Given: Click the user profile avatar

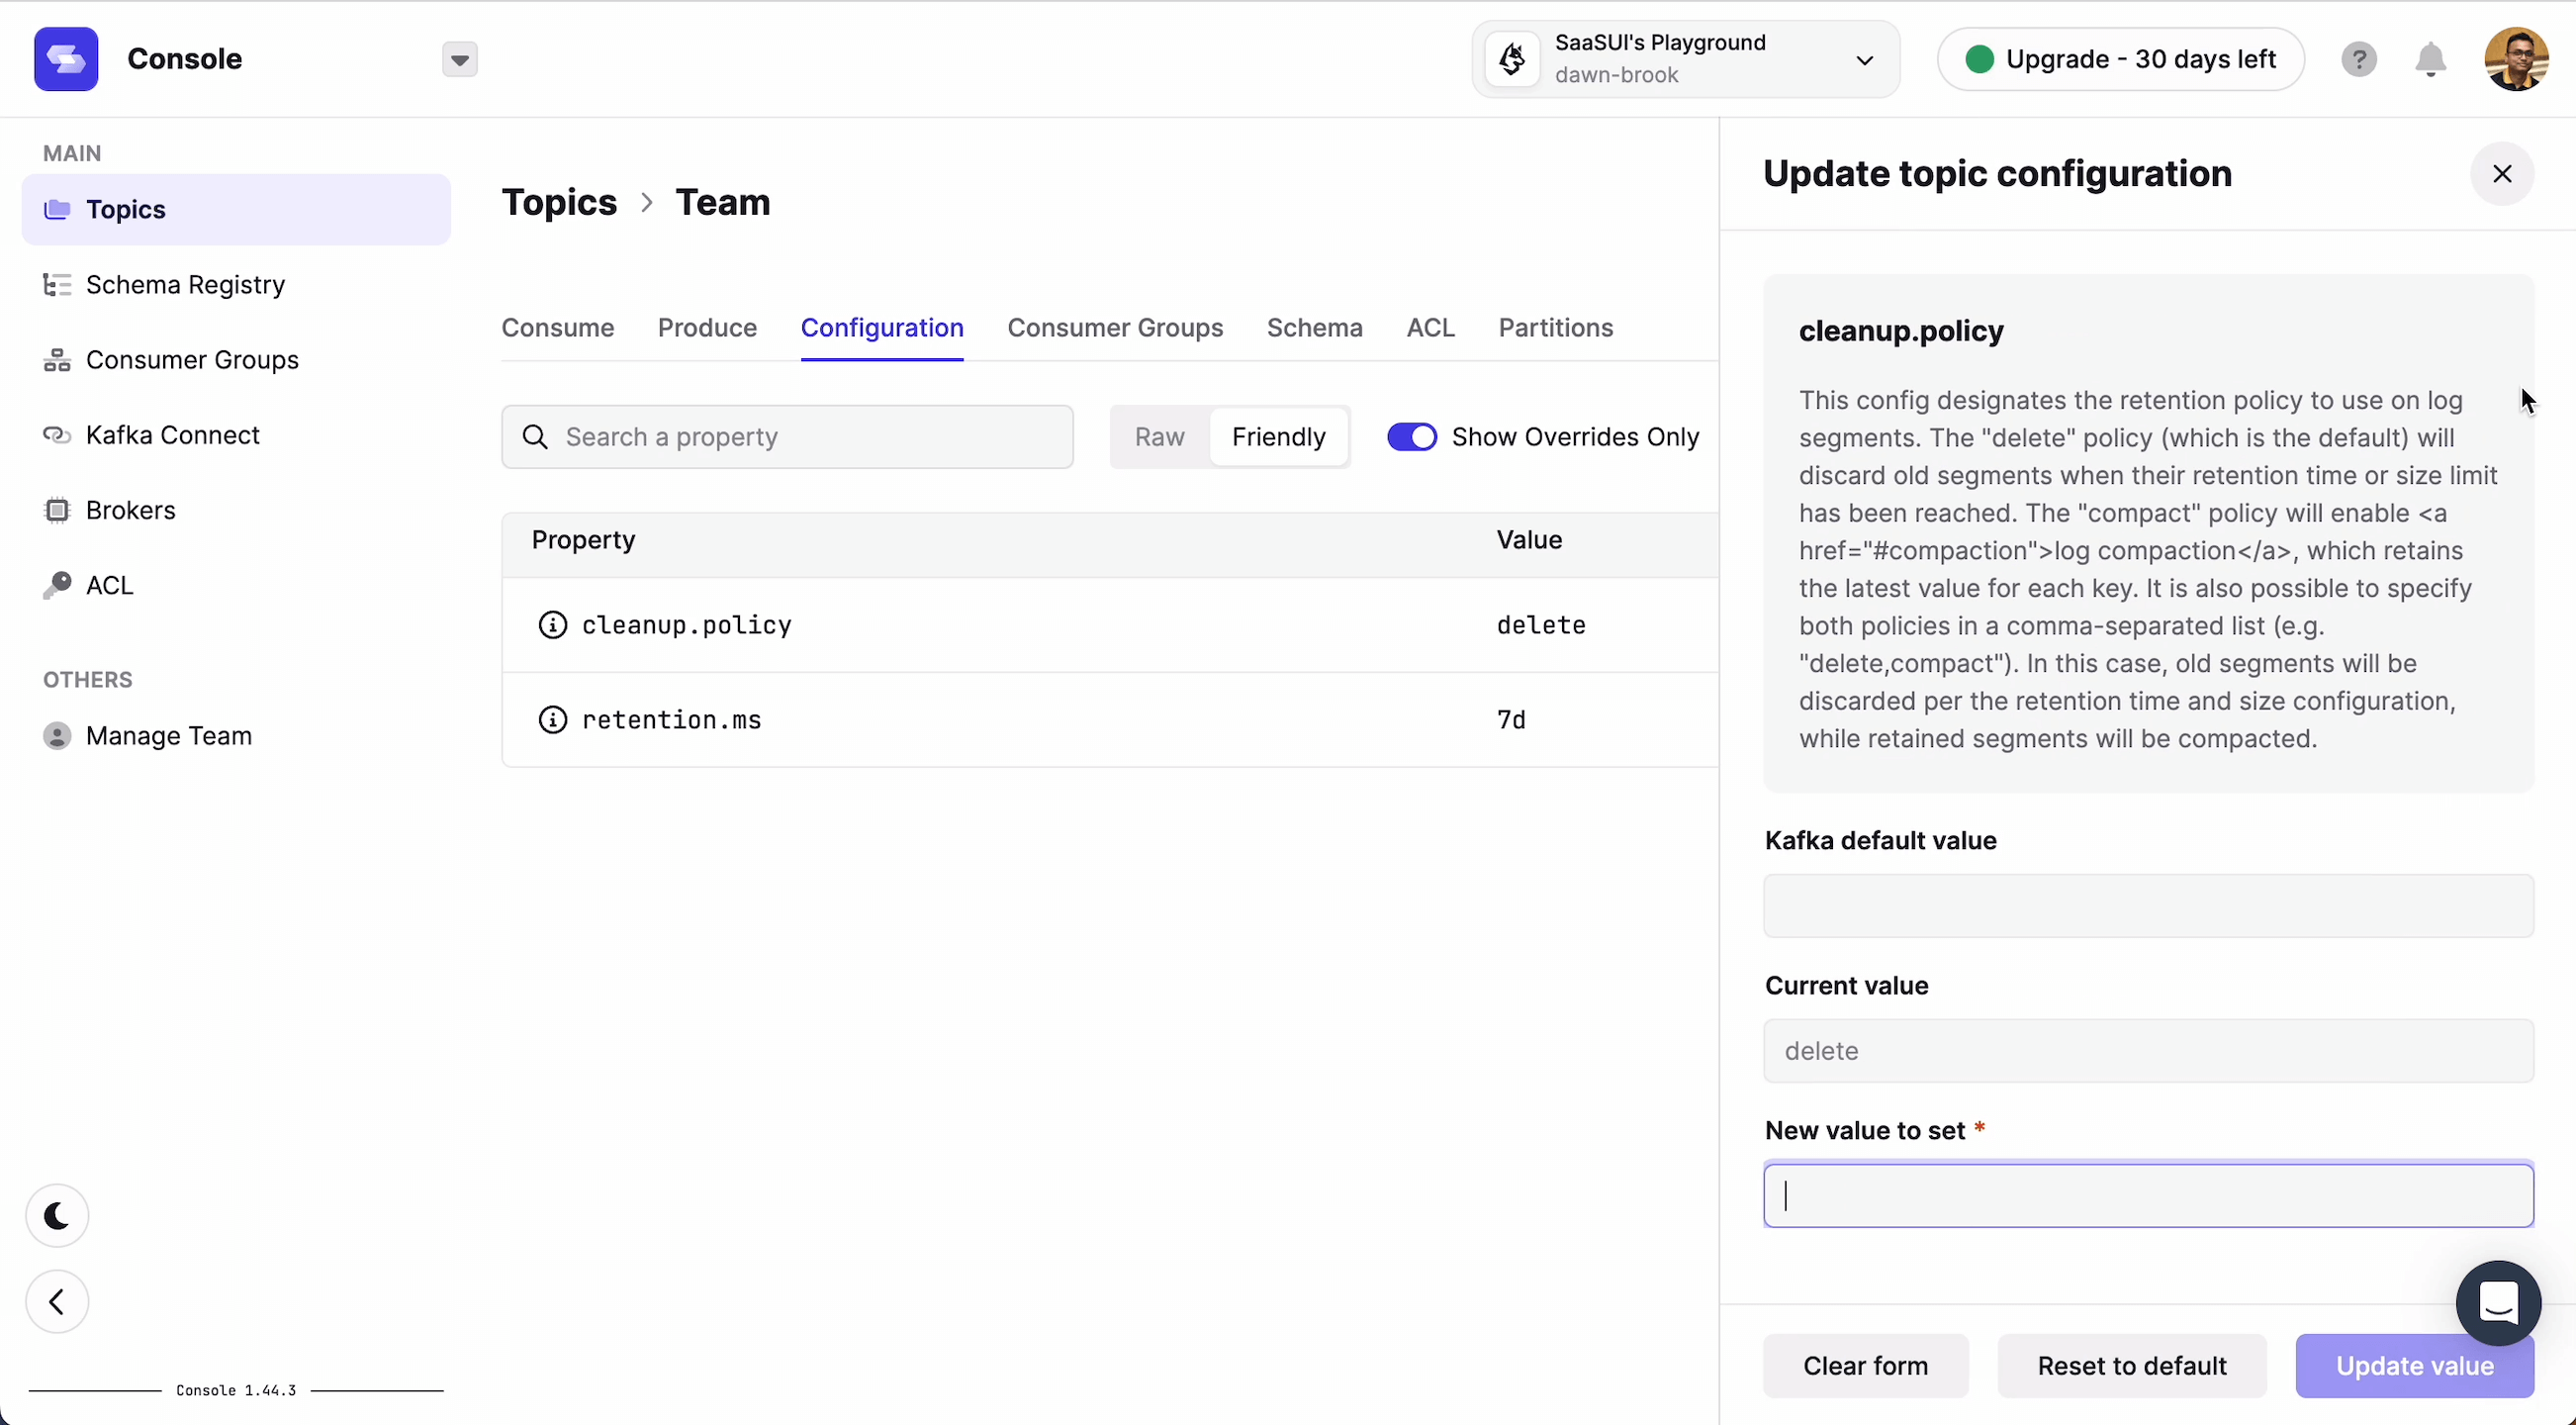Looking at the screenshot, I should (2516, 60).
